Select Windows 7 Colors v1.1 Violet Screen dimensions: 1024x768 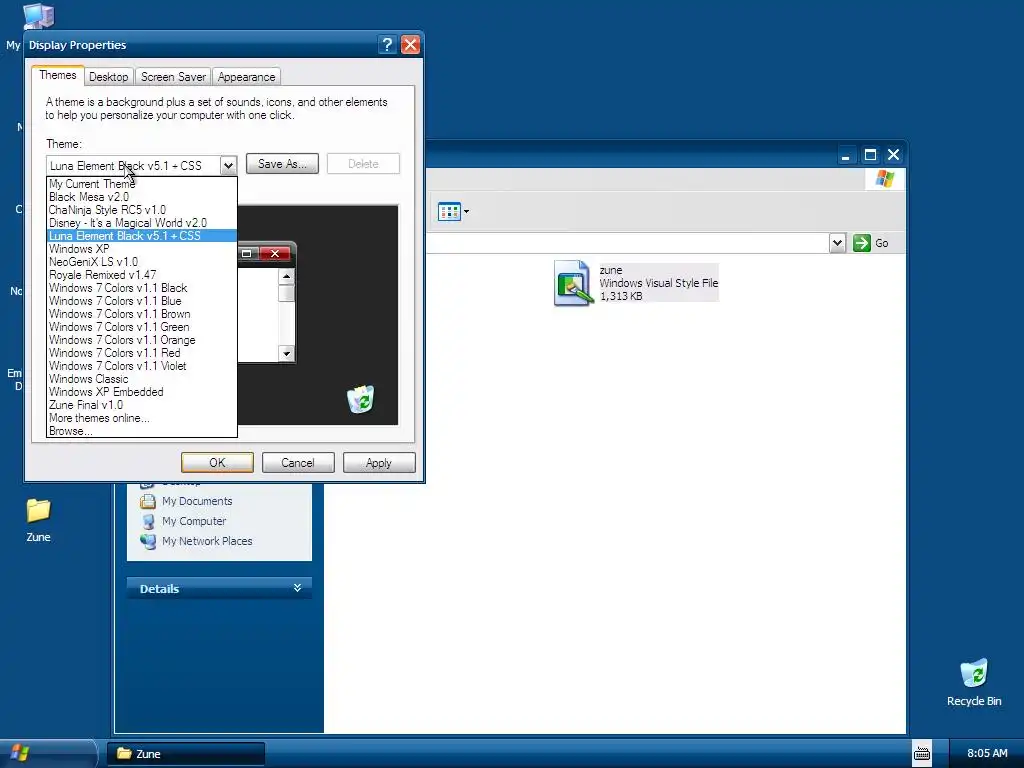[142, 366]
